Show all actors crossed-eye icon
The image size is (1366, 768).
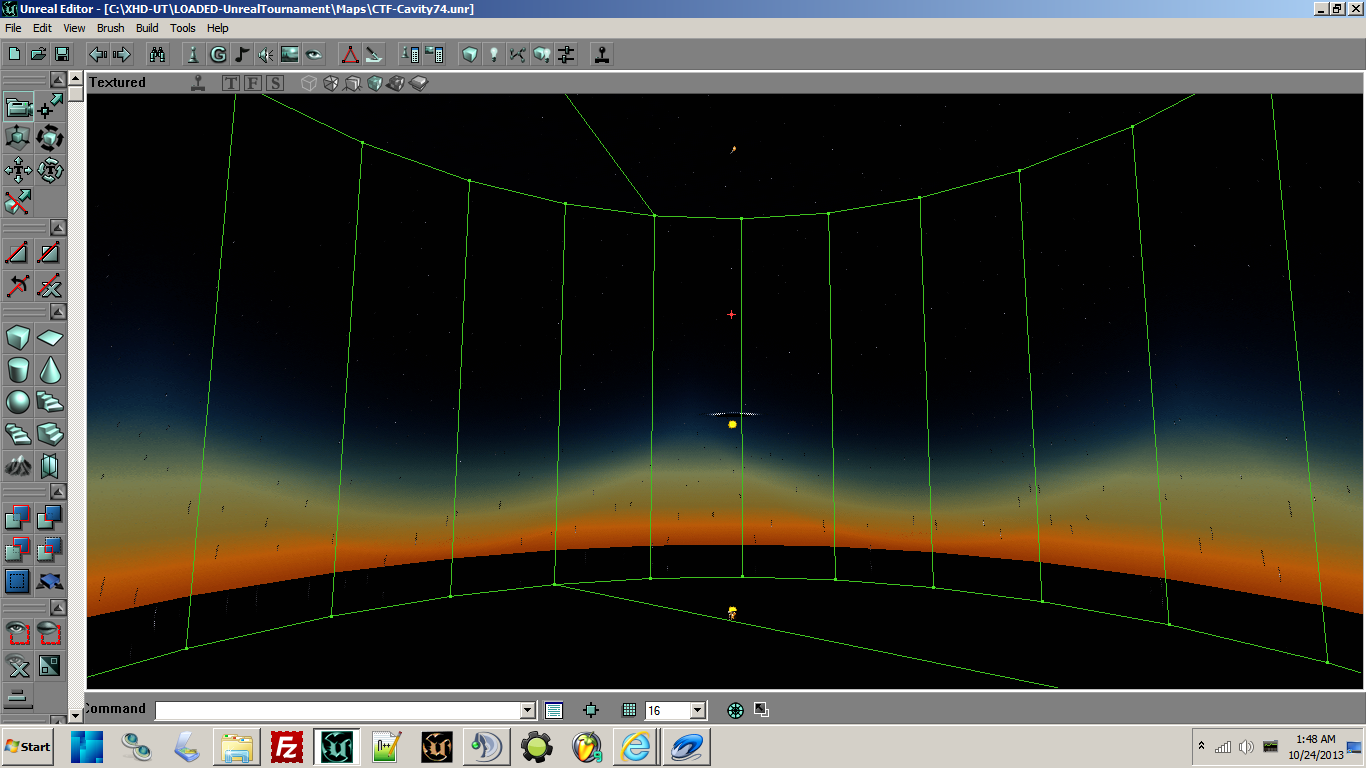(x=18, y=664)
